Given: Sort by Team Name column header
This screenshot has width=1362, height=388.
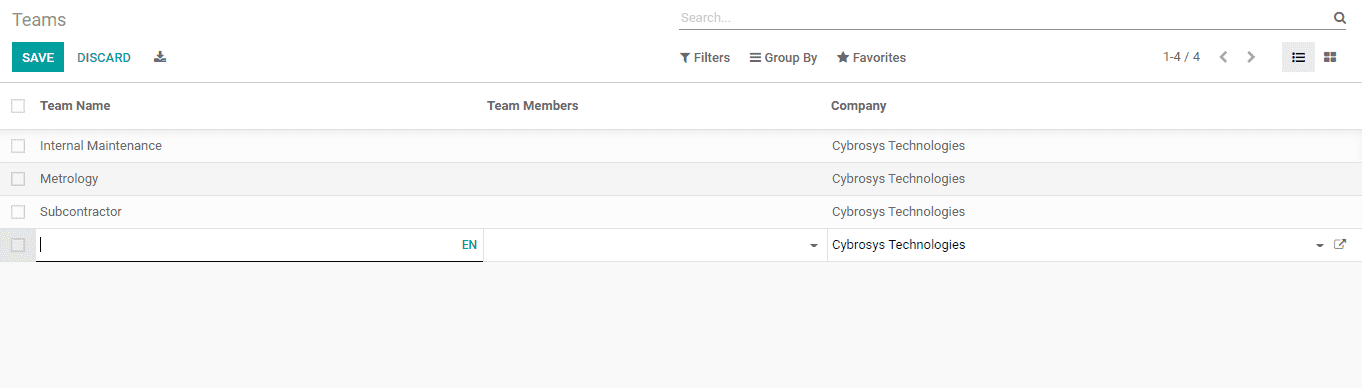Looking at the screenshot, I should [75, 106].
